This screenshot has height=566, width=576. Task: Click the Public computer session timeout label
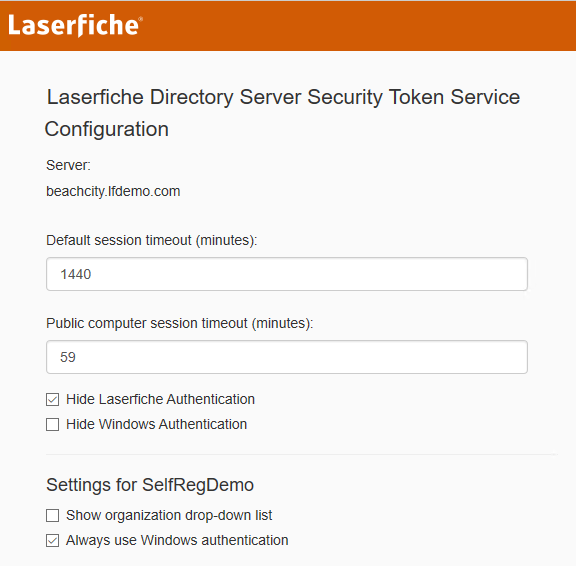pos(180,323)
